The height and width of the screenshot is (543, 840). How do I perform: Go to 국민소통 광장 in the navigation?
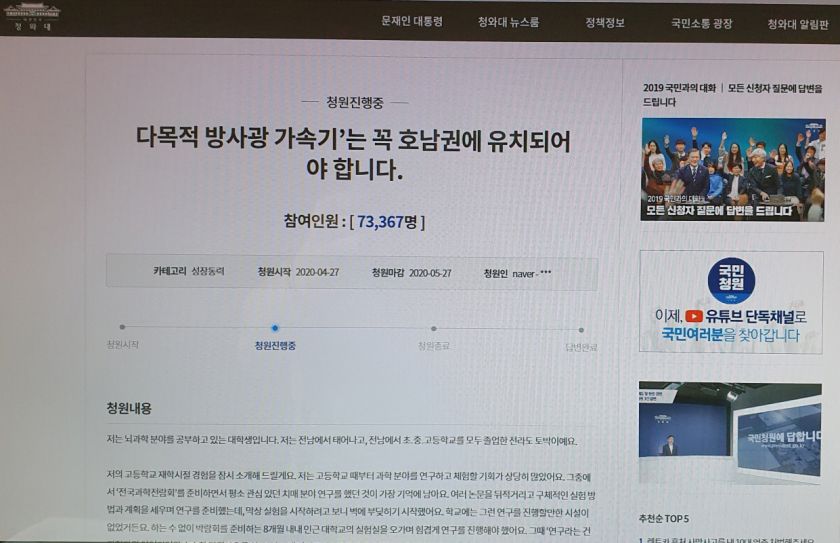(701, 23)
